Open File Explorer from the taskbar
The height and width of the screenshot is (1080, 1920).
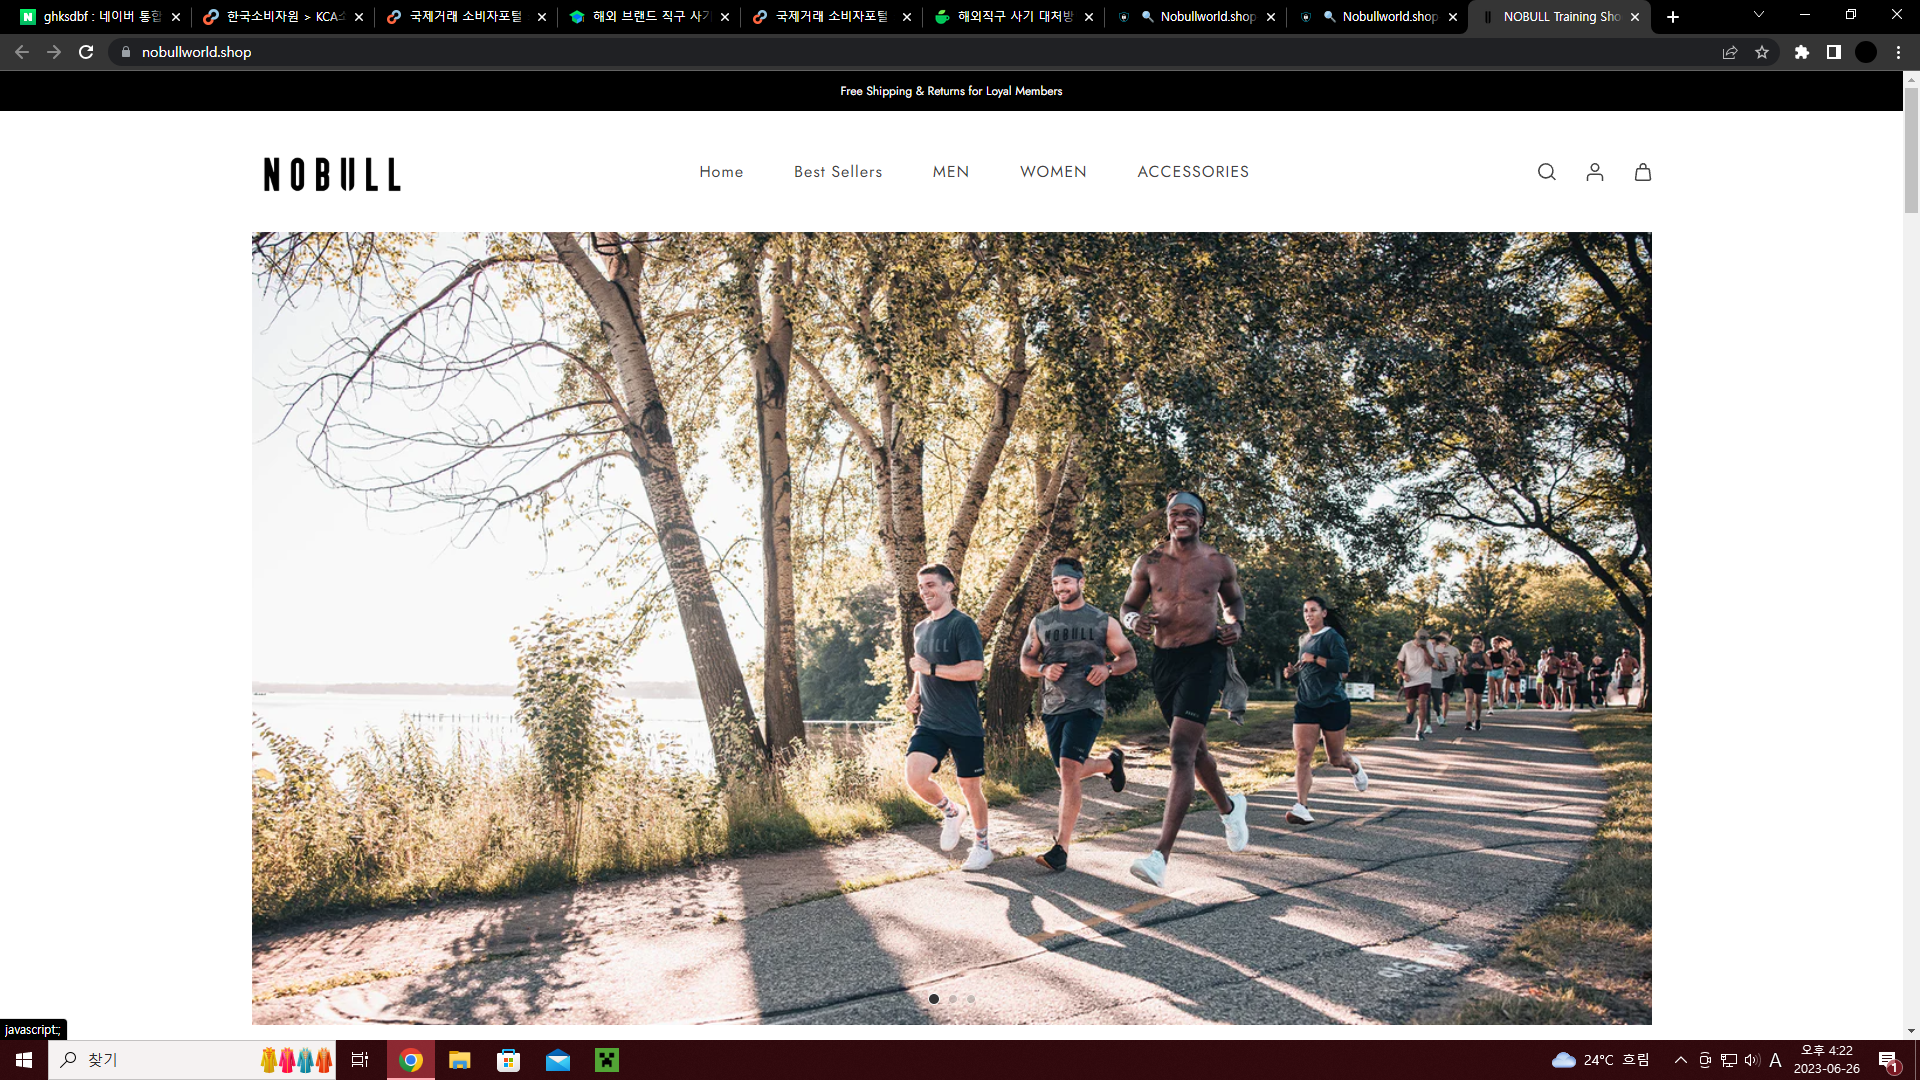[460, 1060]
